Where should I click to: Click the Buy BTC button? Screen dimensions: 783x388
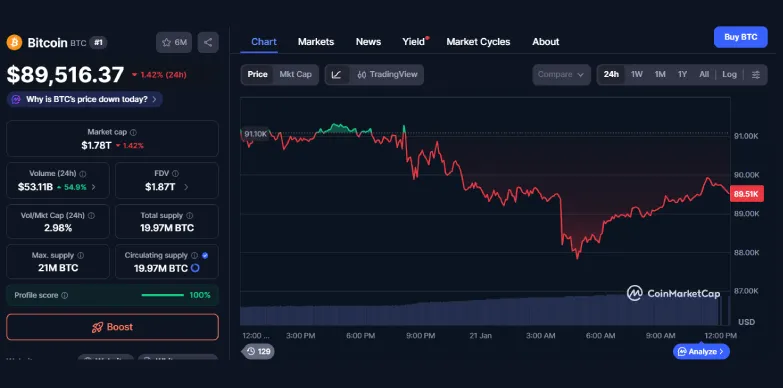tap(741, 37)
